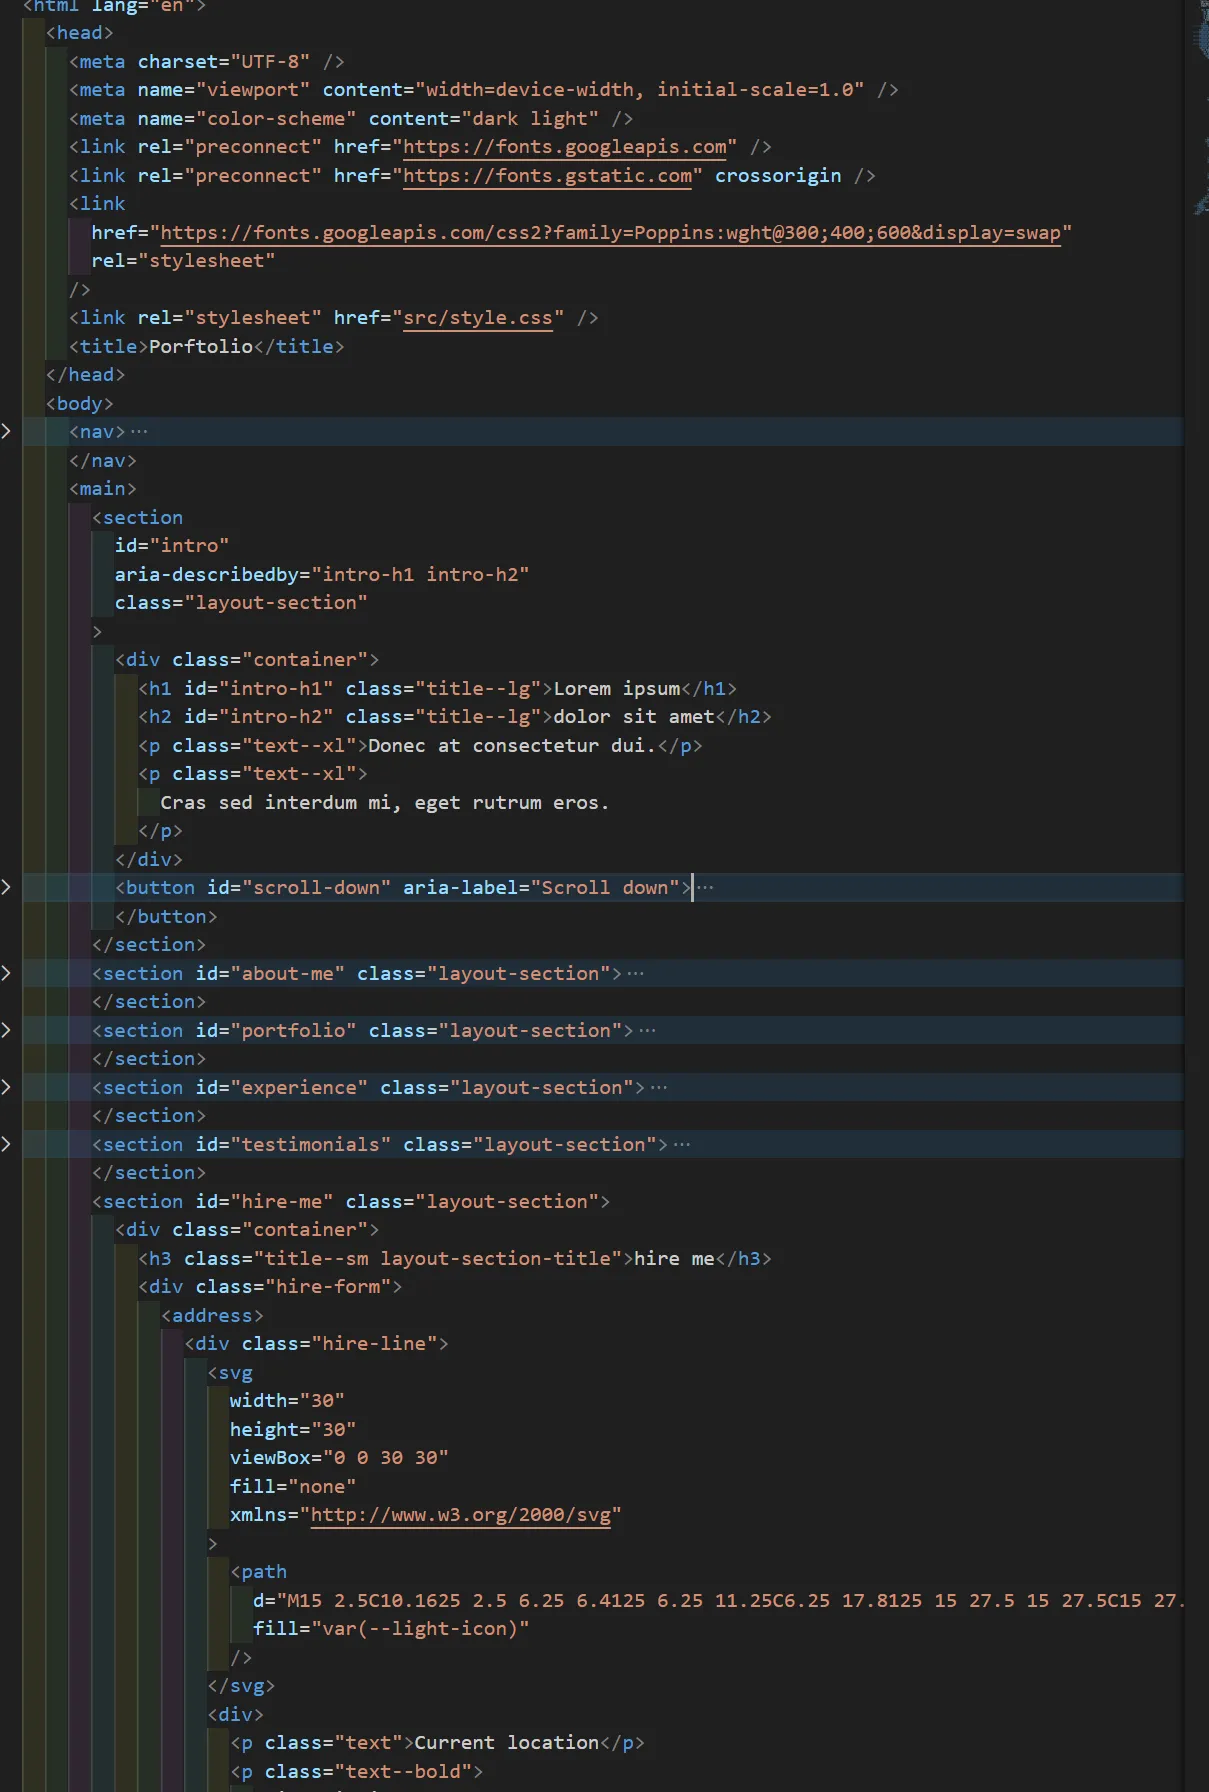This screenshot has width=1209, height=1792.
Task: Place cursor in the Current location text
Action: (506, 1743)
